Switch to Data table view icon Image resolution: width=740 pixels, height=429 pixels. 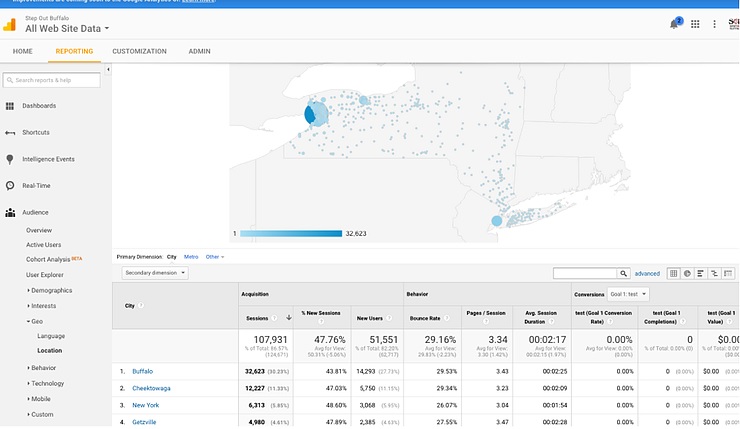point(673,273)
